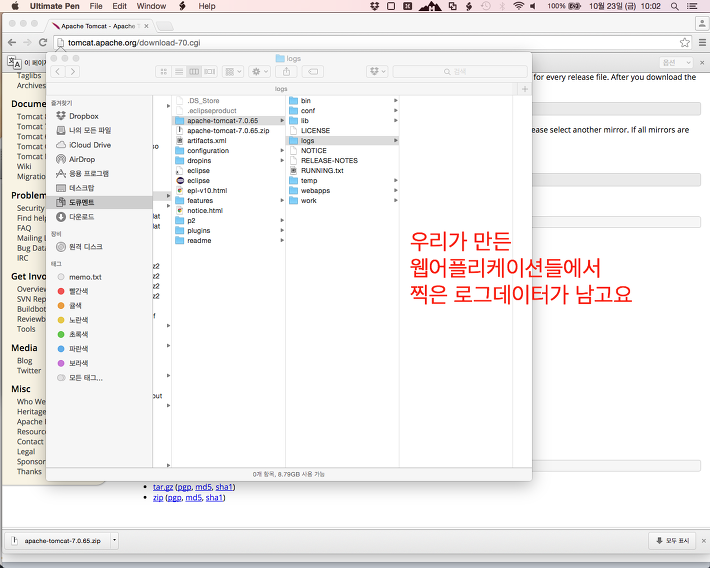
Task: Open AirDrop in Finder sidebar
Action: point(75,159)
